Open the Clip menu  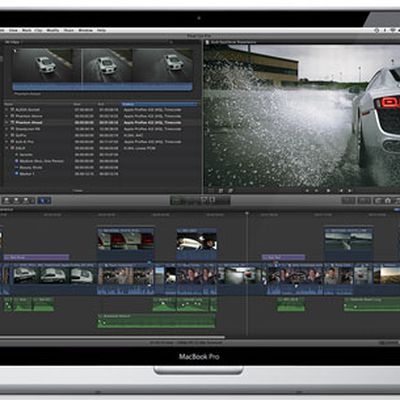(39, 30)
